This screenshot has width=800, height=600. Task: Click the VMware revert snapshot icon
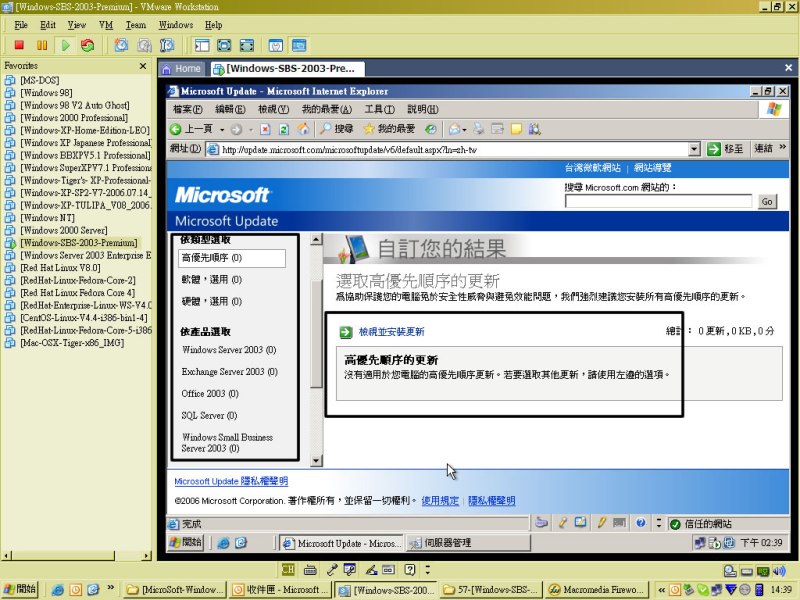click(144, 45)
